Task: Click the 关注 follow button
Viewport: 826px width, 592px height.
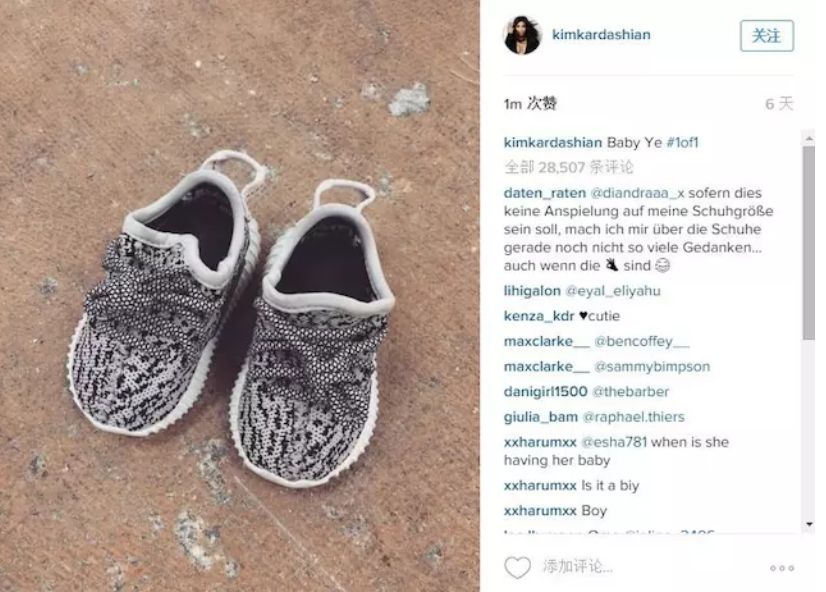Action: 766,36
